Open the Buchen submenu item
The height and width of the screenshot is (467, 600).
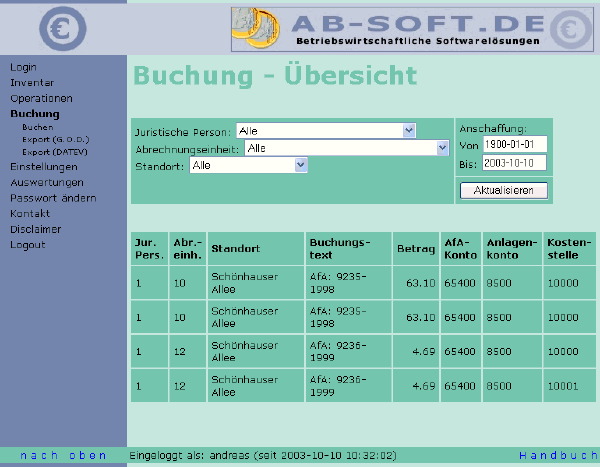point(38,127)
